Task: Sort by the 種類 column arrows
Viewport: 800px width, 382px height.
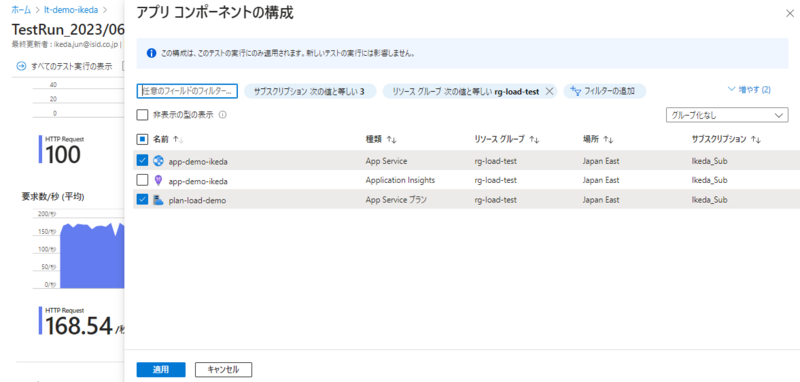Action: coord(391,139)
